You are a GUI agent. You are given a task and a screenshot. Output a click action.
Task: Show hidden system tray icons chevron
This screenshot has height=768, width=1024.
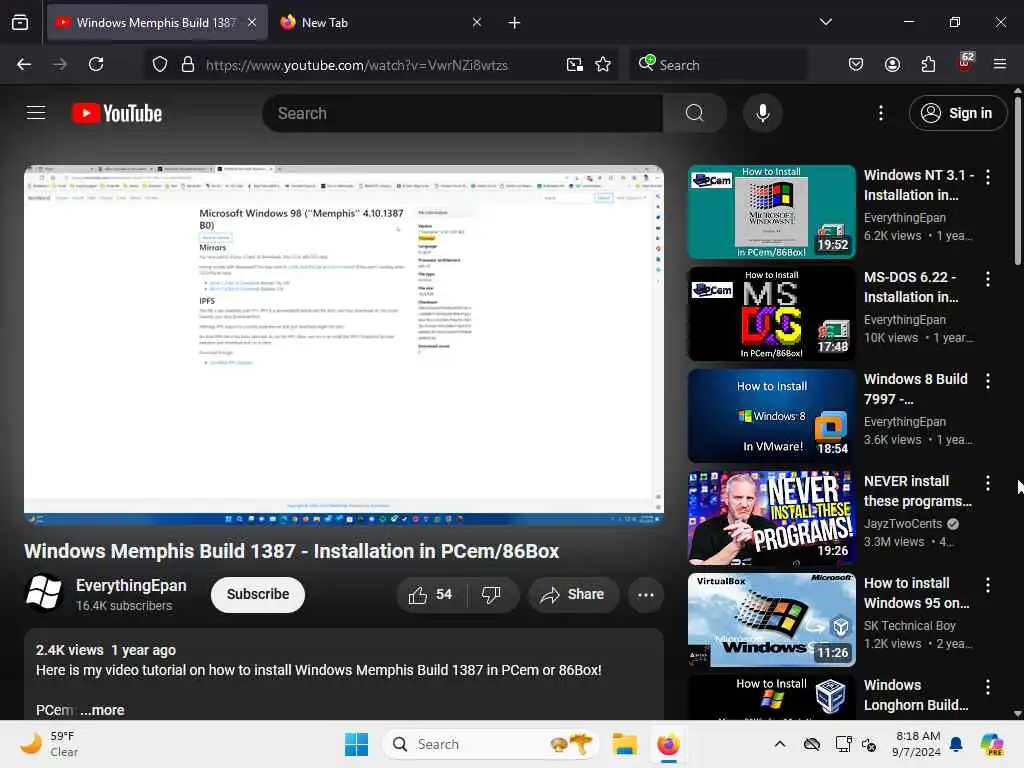[780, 744]
